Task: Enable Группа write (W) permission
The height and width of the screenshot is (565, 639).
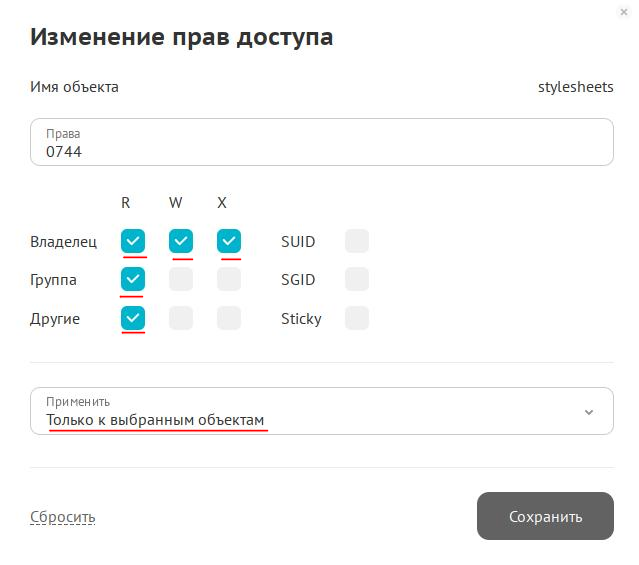Action: (181, 280)
